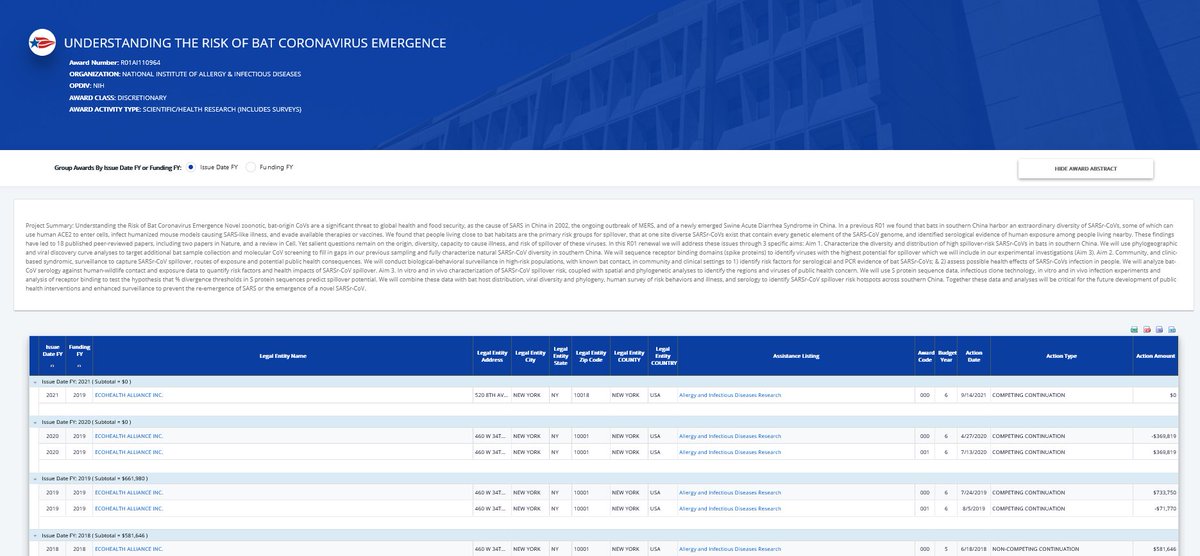Click the Award Code column header
Screen dimensions: 1200x556
point(926,355)
